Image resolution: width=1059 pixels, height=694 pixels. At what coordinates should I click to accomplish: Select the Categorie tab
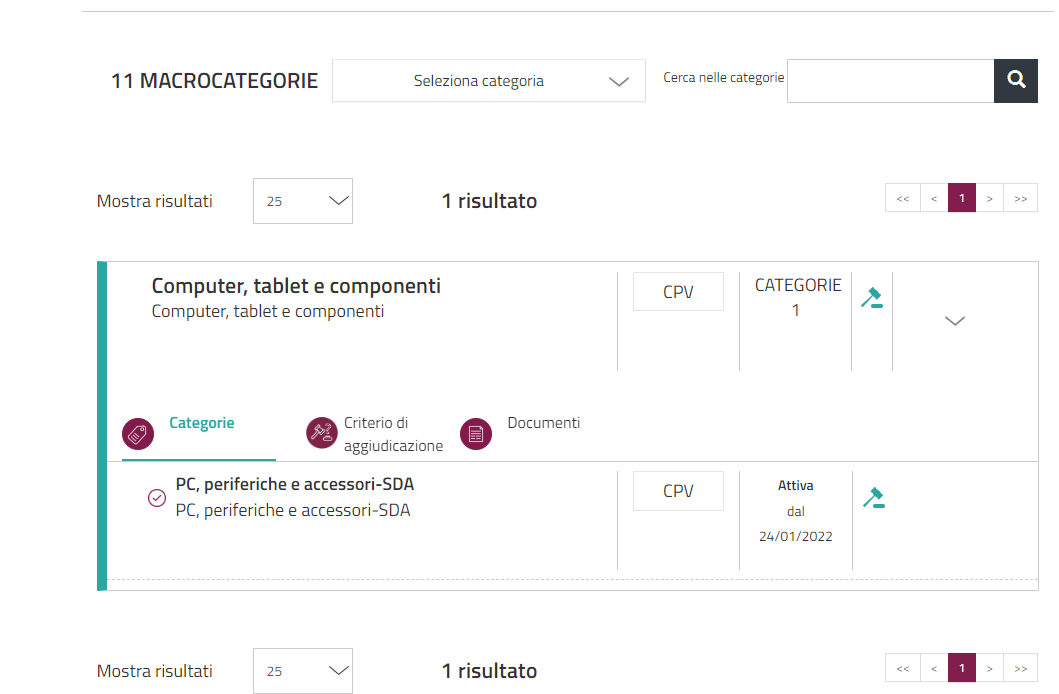click(x=201, y=423)
